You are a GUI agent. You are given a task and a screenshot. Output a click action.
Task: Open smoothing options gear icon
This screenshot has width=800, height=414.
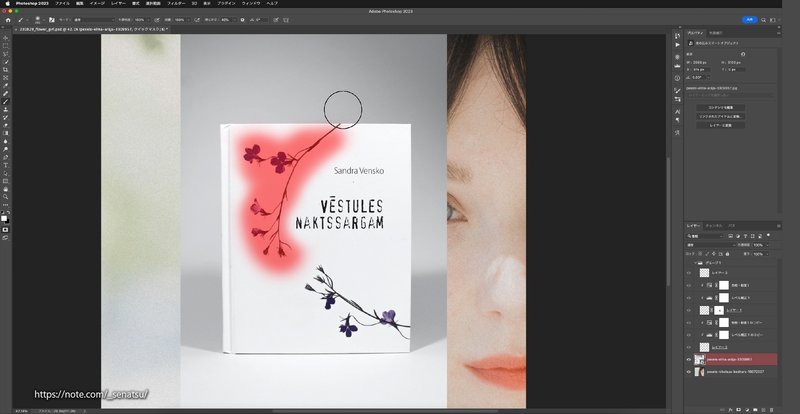[242, 20]
